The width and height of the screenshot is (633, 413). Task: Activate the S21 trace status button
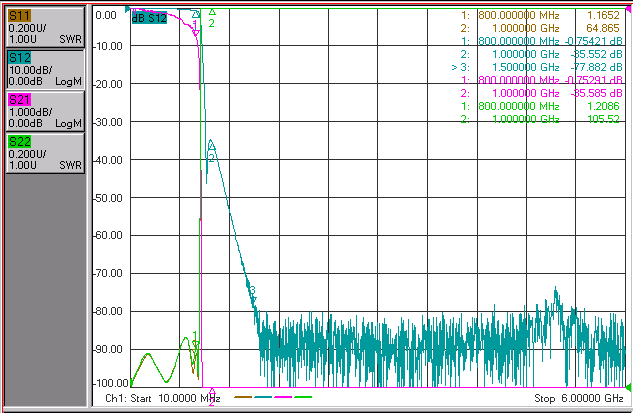45,111
